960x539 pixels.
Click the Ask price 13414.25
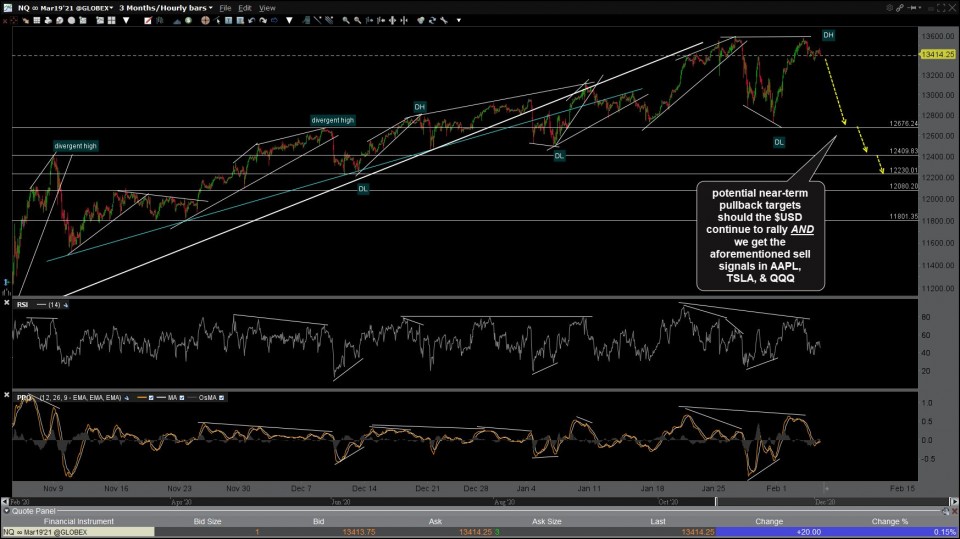[475, 532]
